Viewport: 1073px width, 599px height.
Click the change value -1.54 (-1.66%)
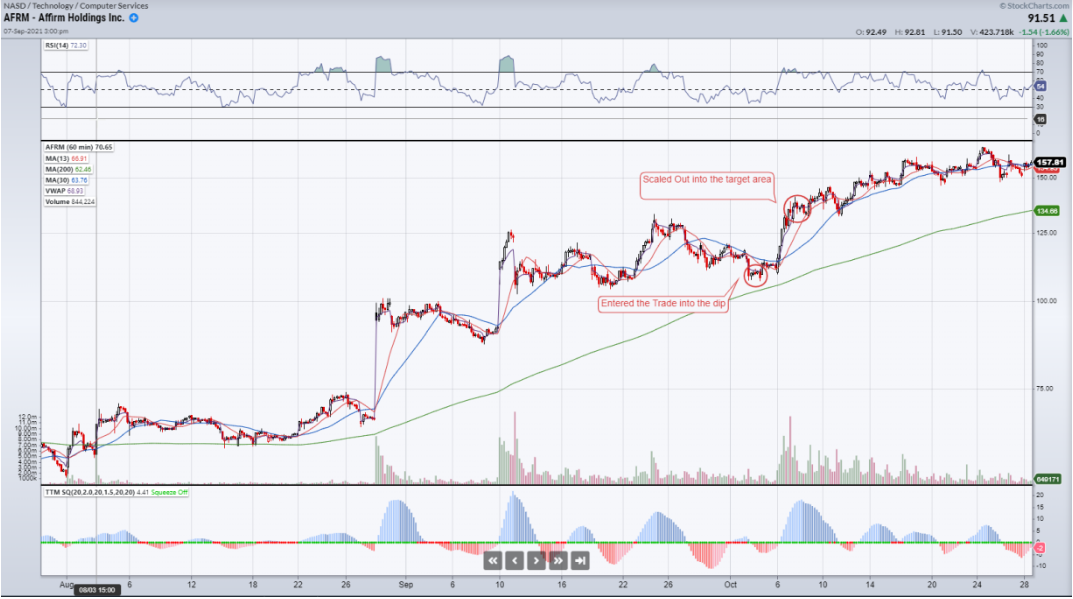pyautogui.click(x=1044, y=32)
